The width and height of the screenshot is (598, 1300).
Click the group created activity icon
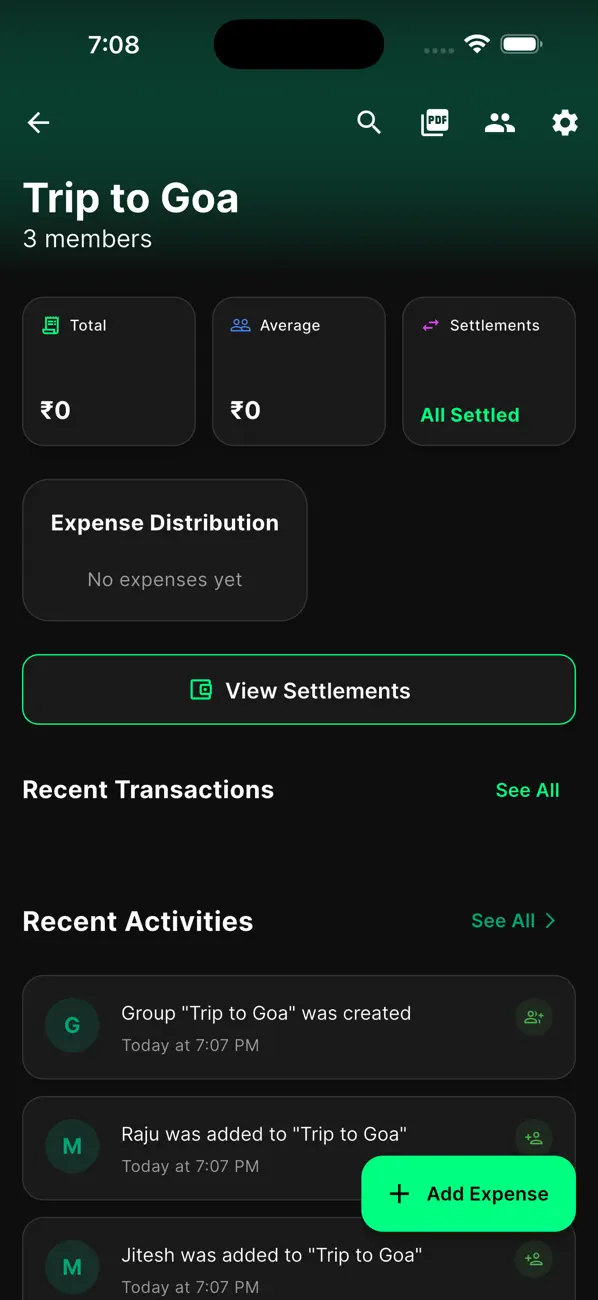[533, 1016]
